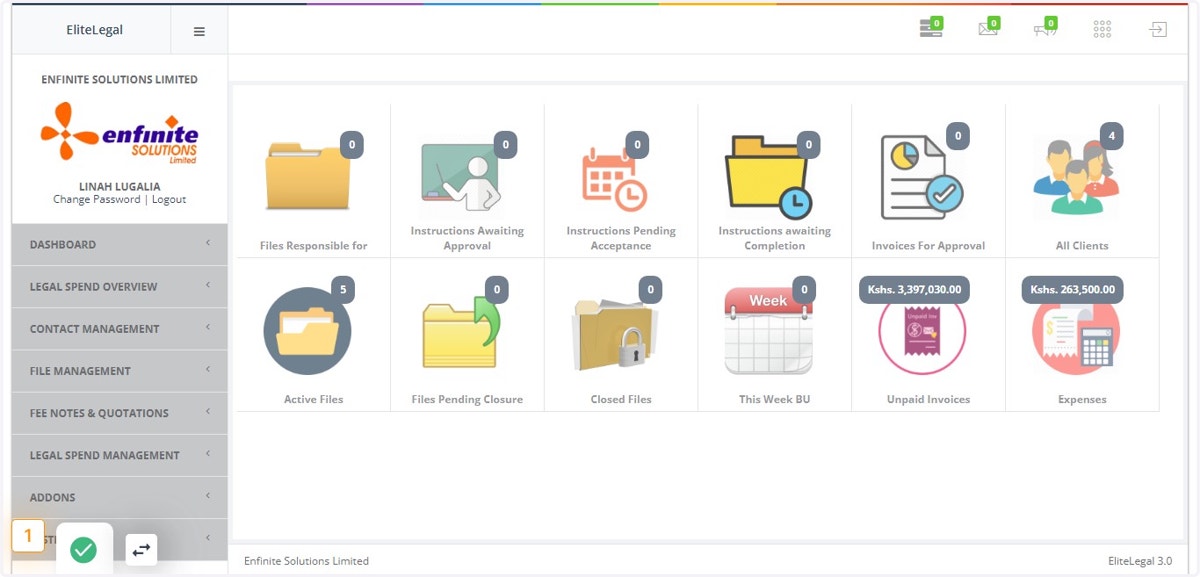The height and width of the screenshot is (577, 1200).
Task: Expand the CONTACT MANAGEMENT menu
Action: tap(120, 328)
